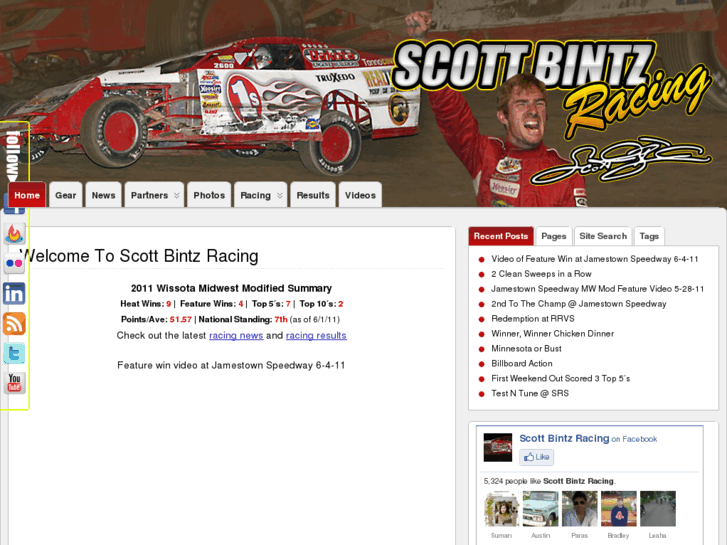Go to the Videos menu item
This screenshot has width=727, height=545.
(360, 195)
